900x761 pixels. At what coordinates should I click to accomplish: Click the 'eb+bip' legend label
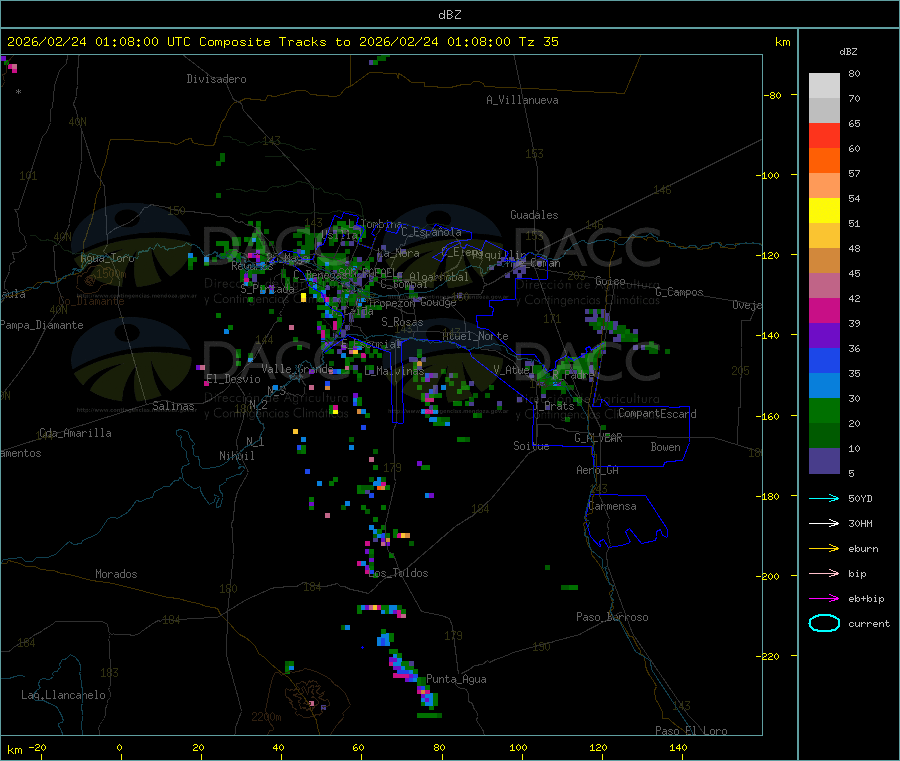tap(866, 599)
